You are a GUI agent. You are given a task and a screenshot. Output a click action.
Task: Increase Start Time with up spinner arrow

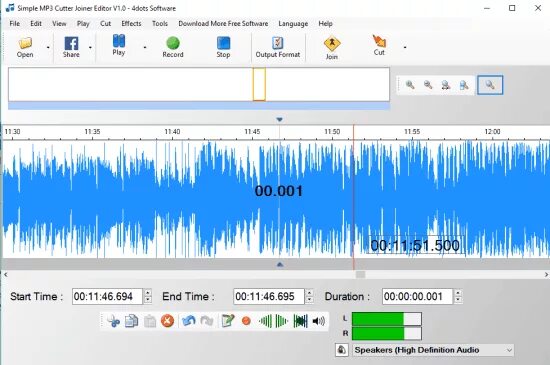click(148, 293)
